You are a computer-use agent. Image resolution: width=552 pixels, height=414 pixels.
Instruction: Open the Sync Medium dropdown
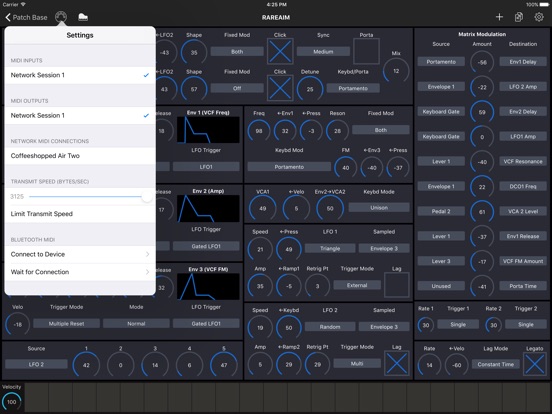pyautogui.click(x=323, y=51)
